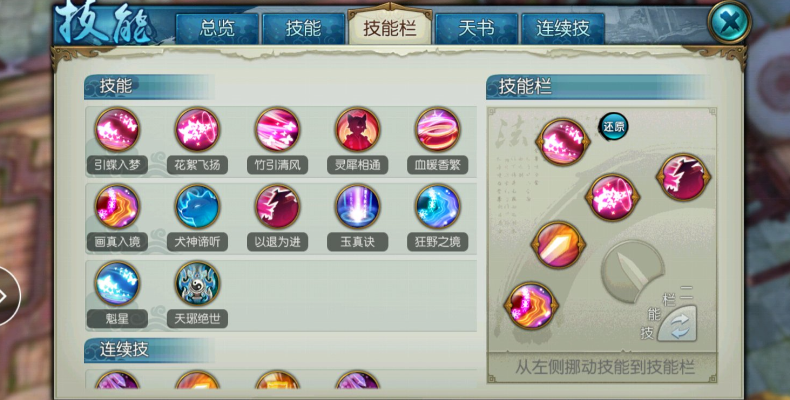Switch to the 技能 tab
Viewport: 790px width, 400px height.
point(303,29)
